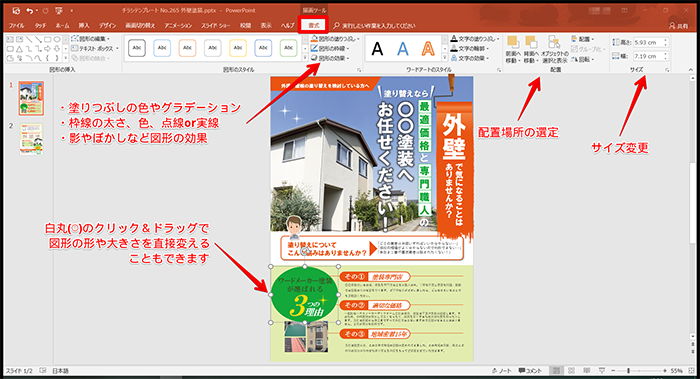This screenshot has width=700, height=379.
Task: Save the presentation from quick access toolbar
Action: (x=16, y=10)
